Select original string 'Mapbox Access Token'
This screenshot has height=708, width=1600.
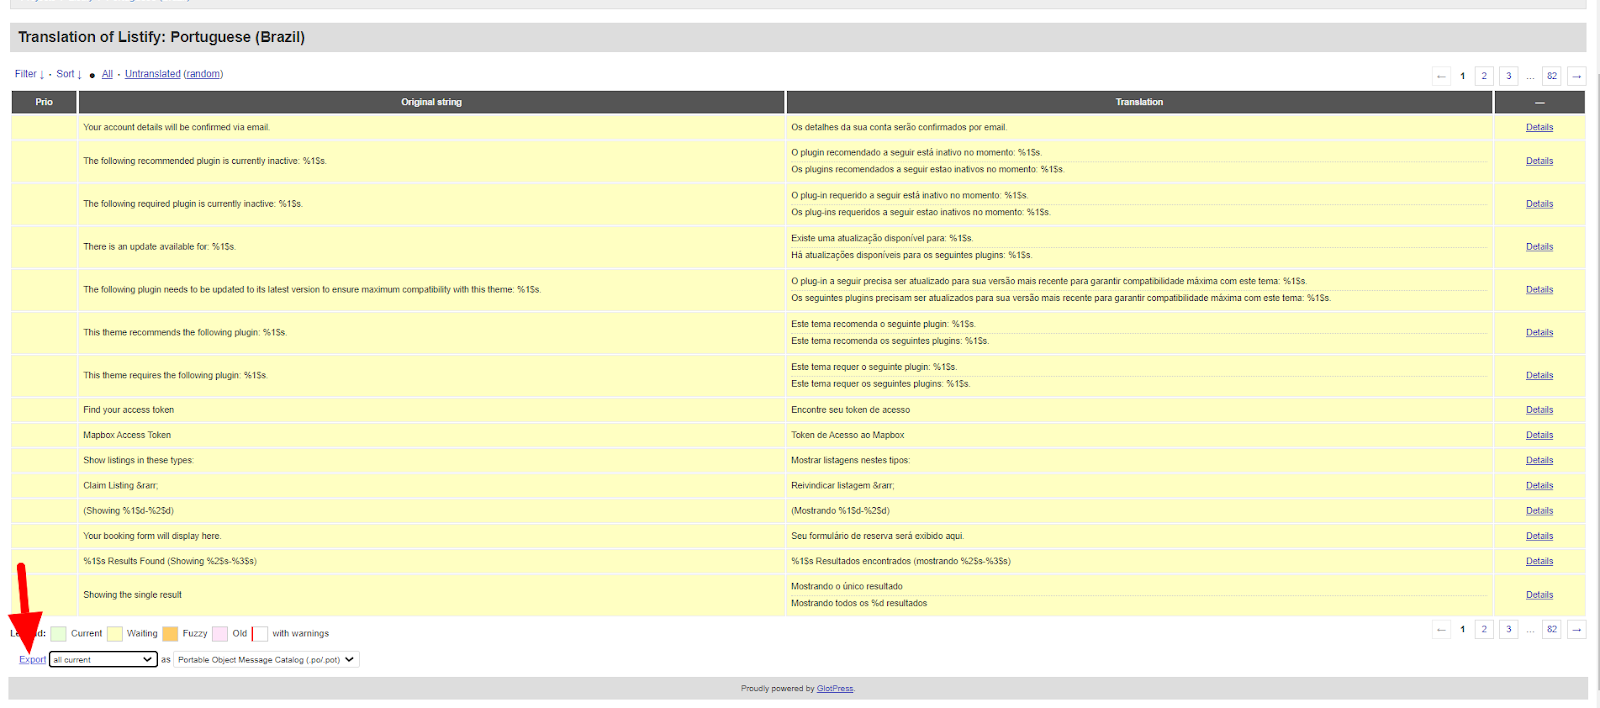pos(127,435)
